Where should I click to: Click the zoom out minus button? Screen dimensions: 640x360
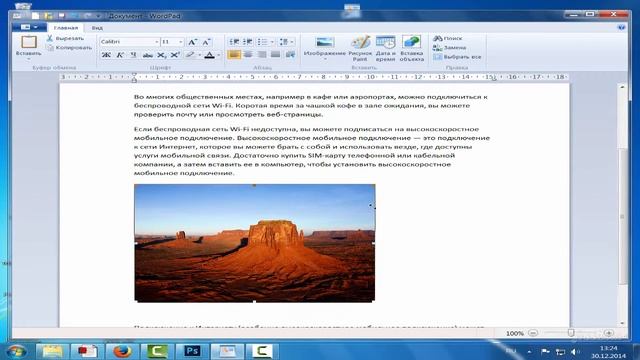[x=533, y=333]
